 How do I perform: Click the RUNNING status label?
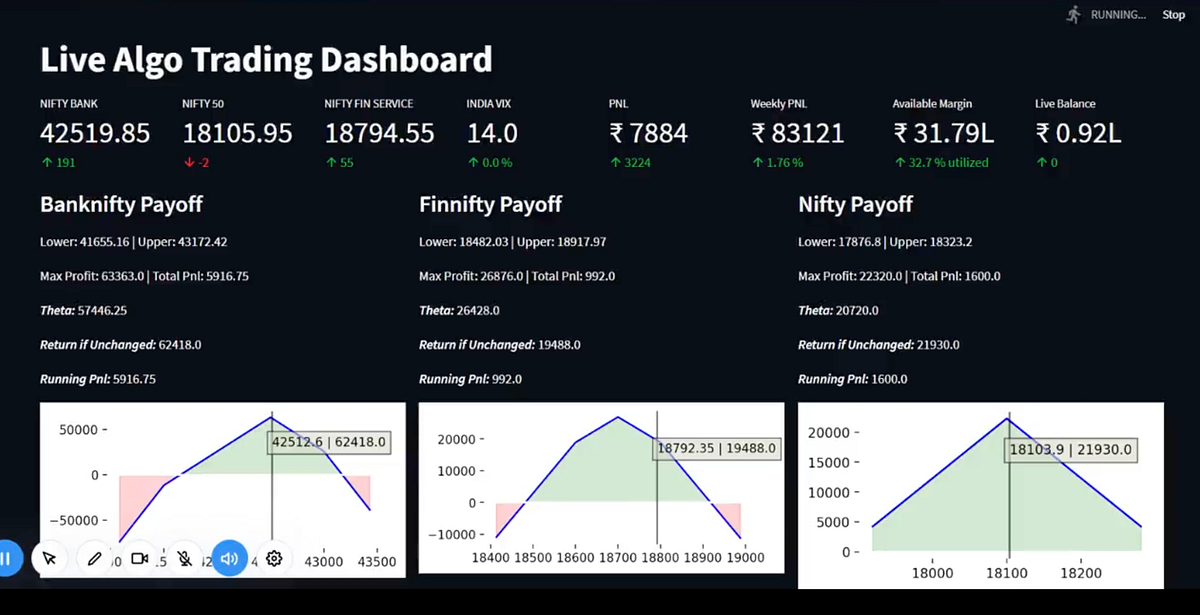(1119, 14)
